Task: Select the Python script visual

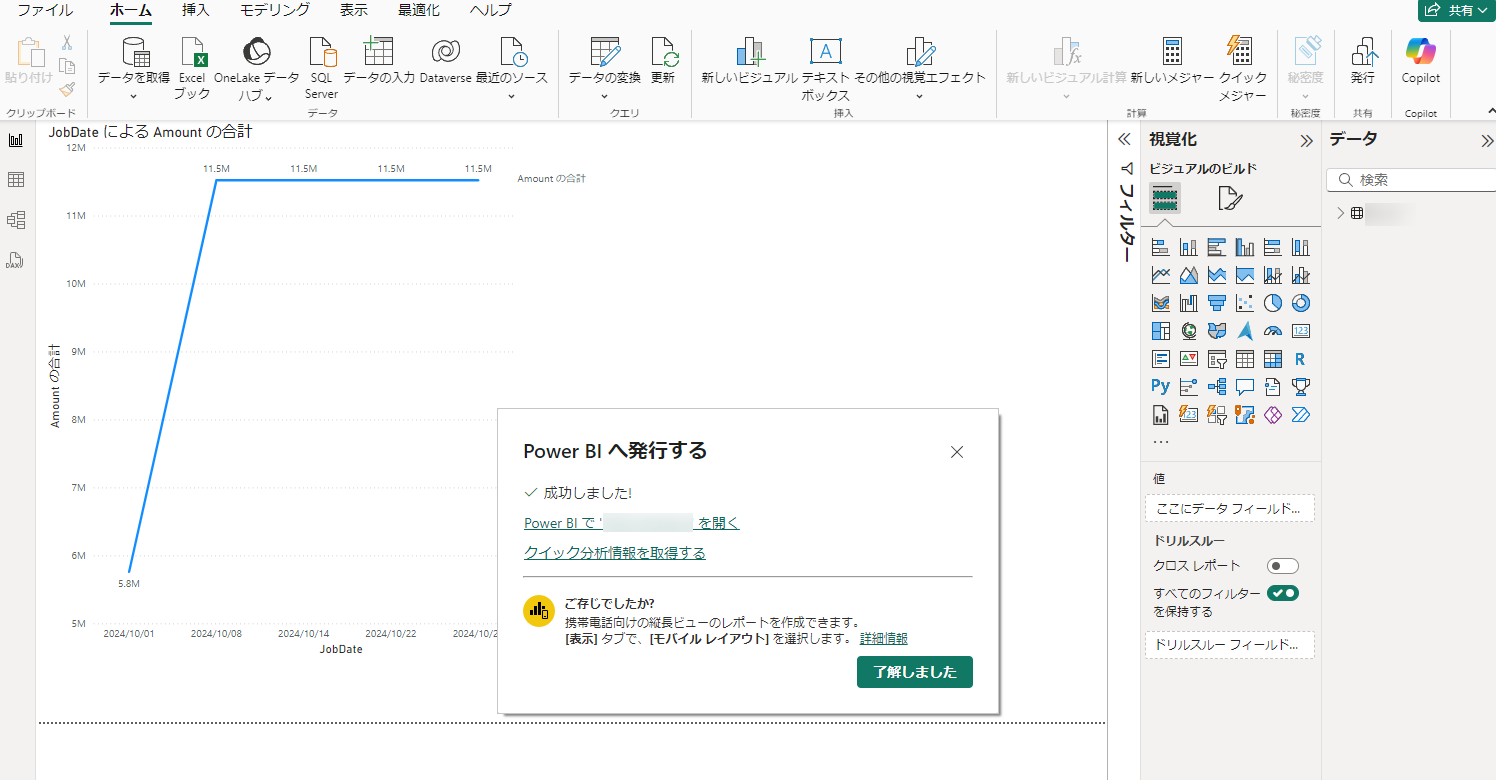Action: coord(1160,386)
